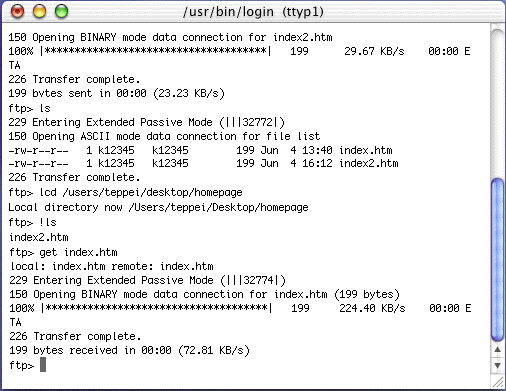Click '150 Opening ASCII mode data connection' line
The width and height of the screenshot is (506, 391).
tap(164, 136)
